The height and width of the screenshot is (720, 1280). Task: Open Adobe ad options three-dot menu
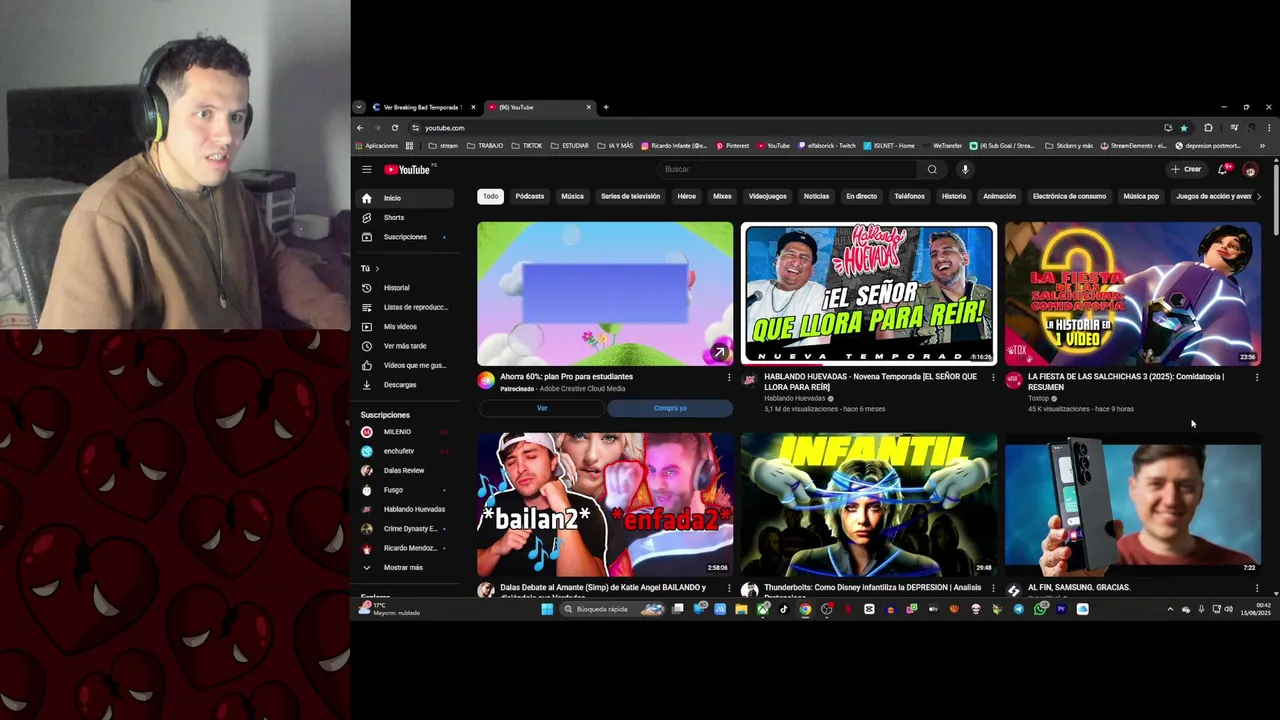point(729,378)
